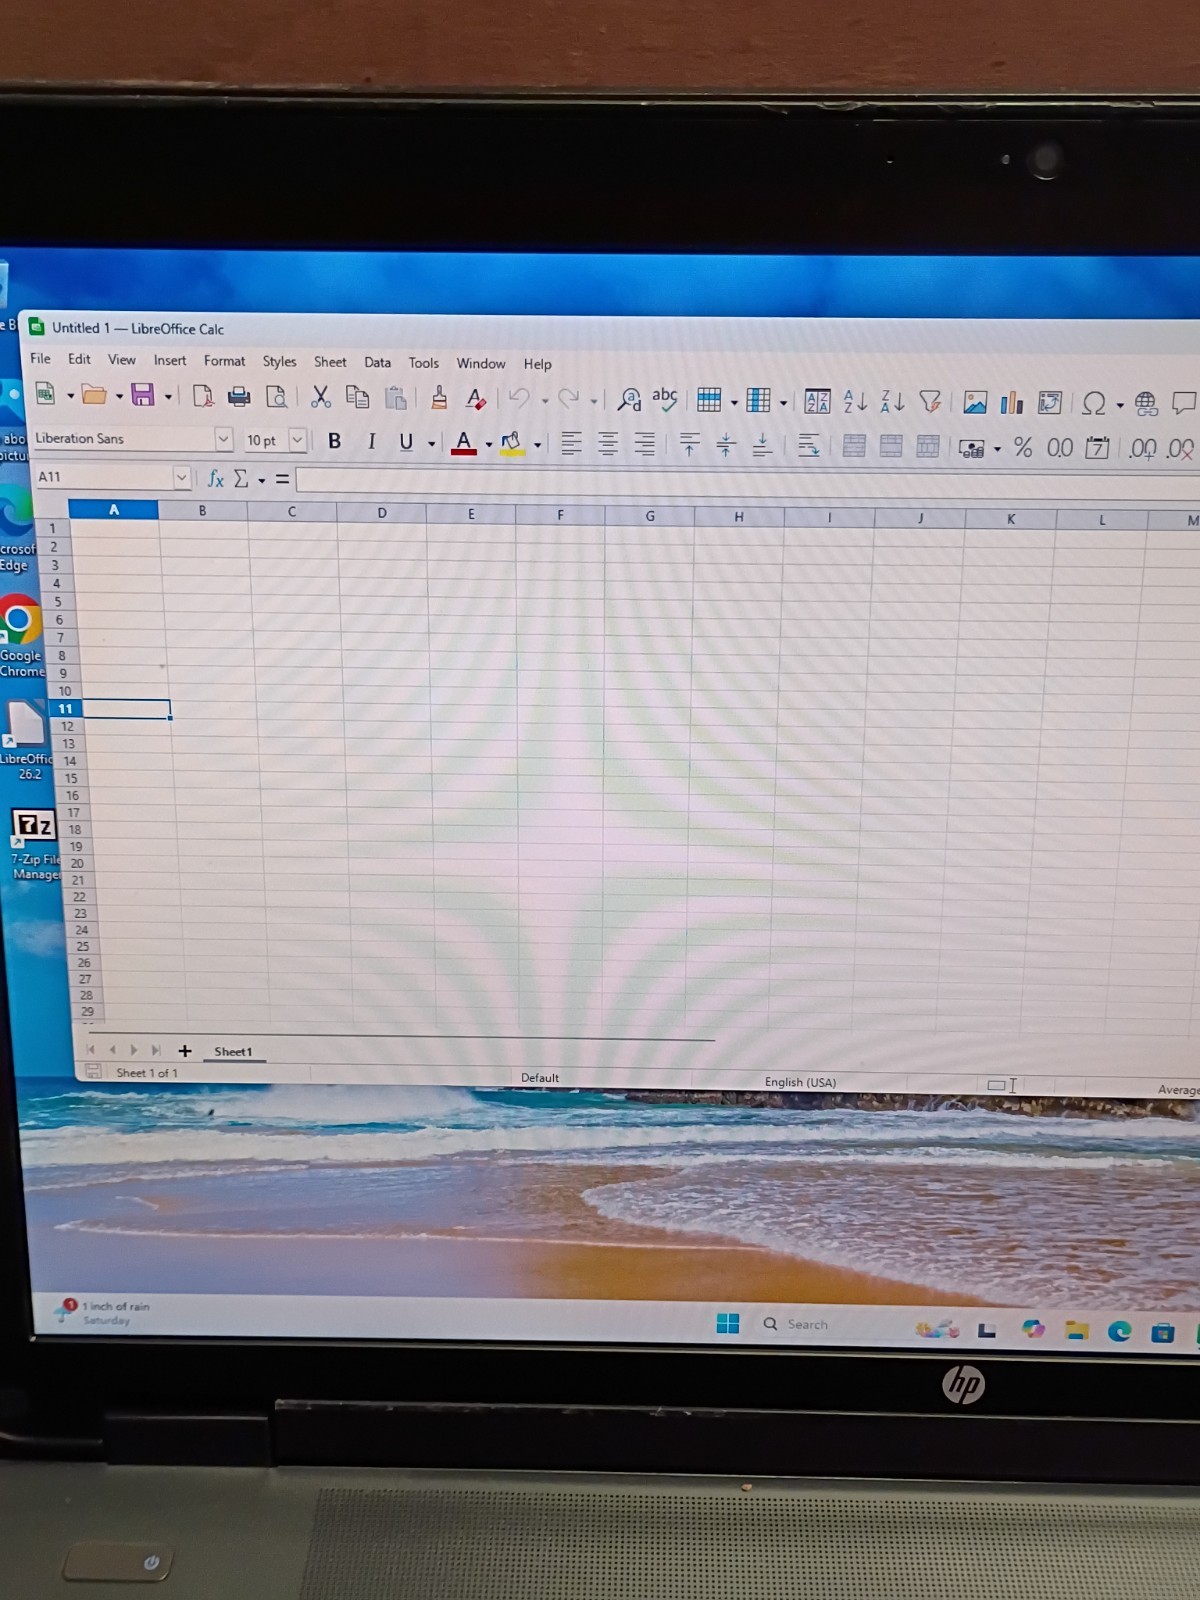Run the spelling check (abc icon)

pos(665,399)
